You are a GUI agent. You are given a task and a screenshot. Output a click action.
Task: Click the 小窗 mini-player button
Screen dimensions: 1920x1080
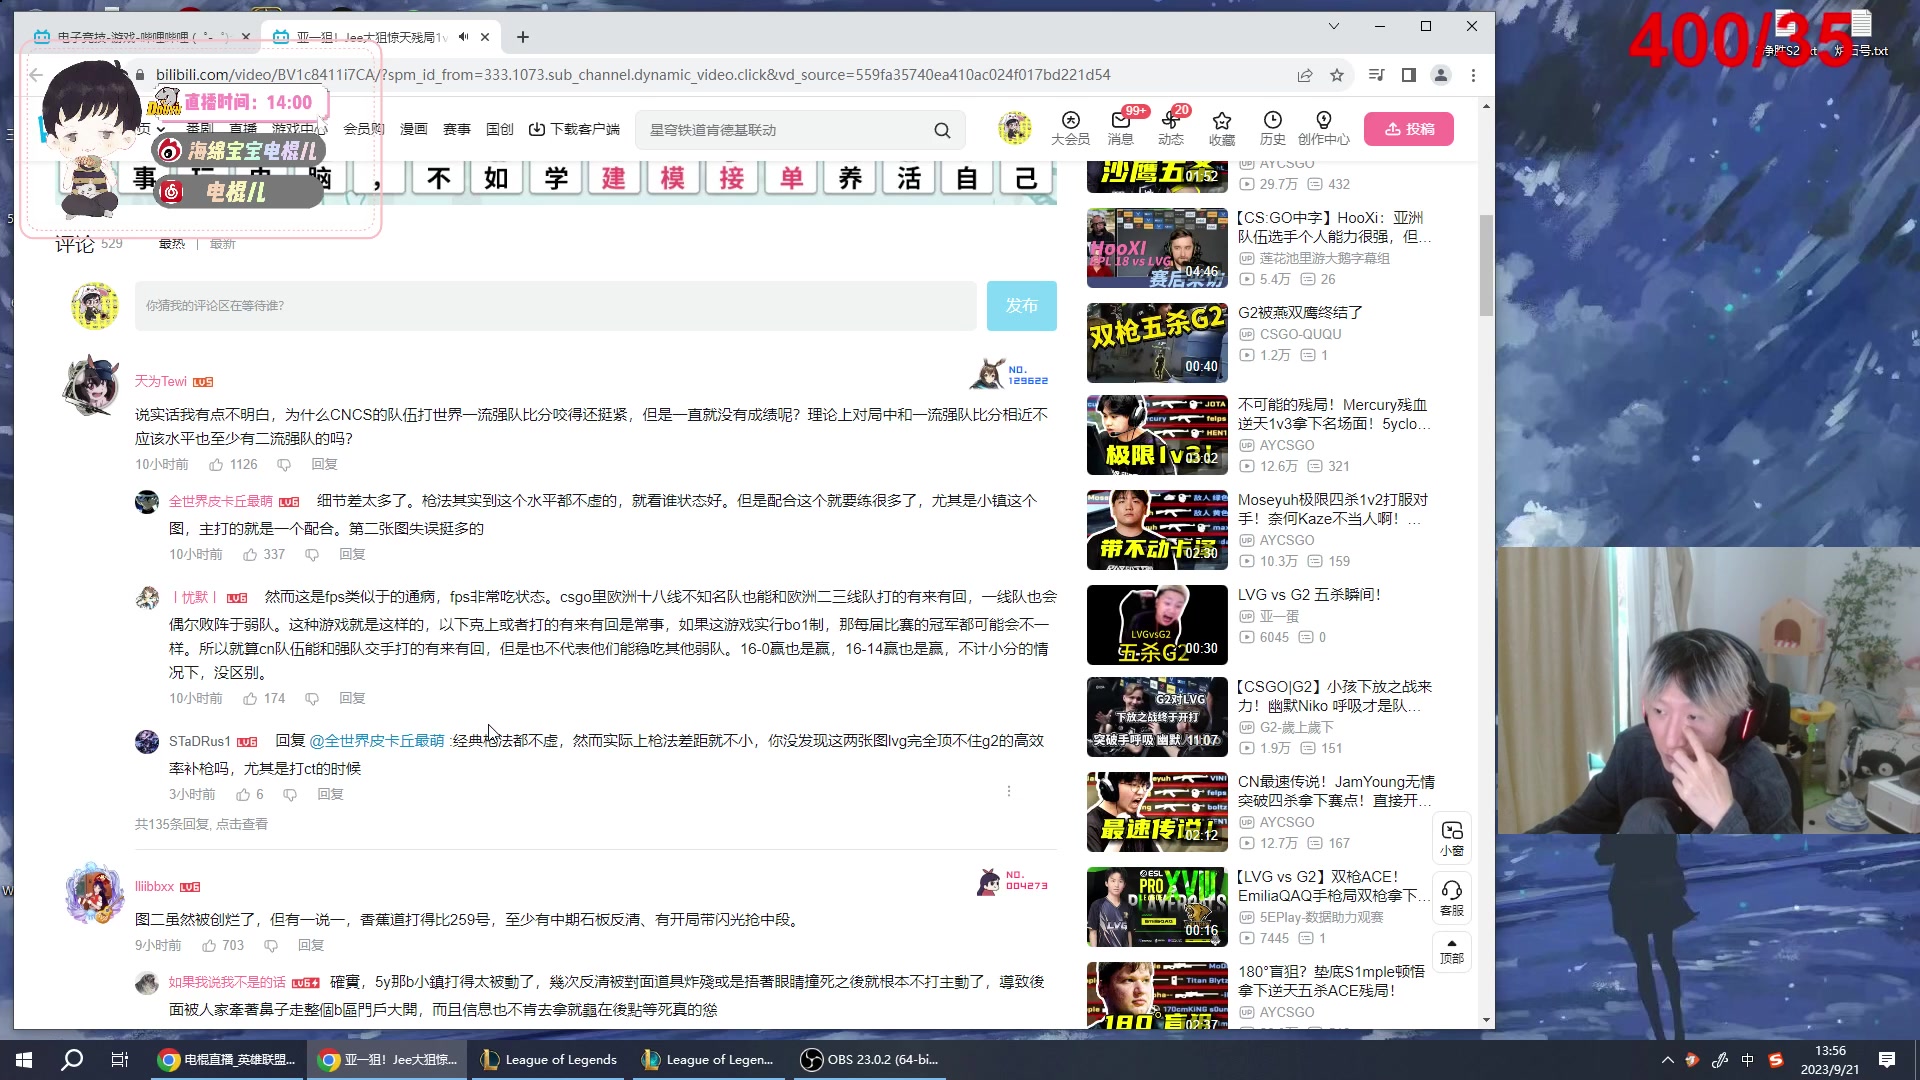(x=1452, y=838)
